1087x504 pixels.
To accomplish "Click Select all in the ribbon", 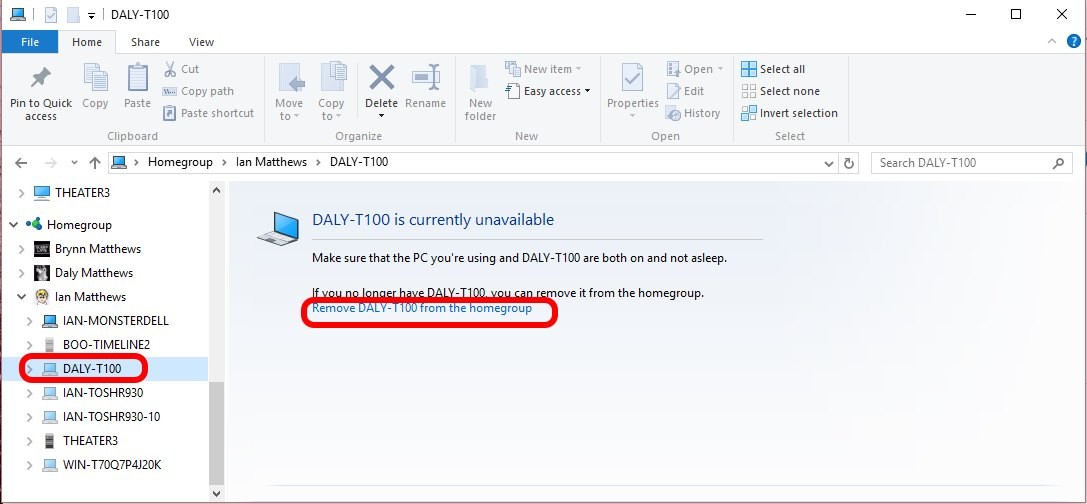I will (773, 69).
